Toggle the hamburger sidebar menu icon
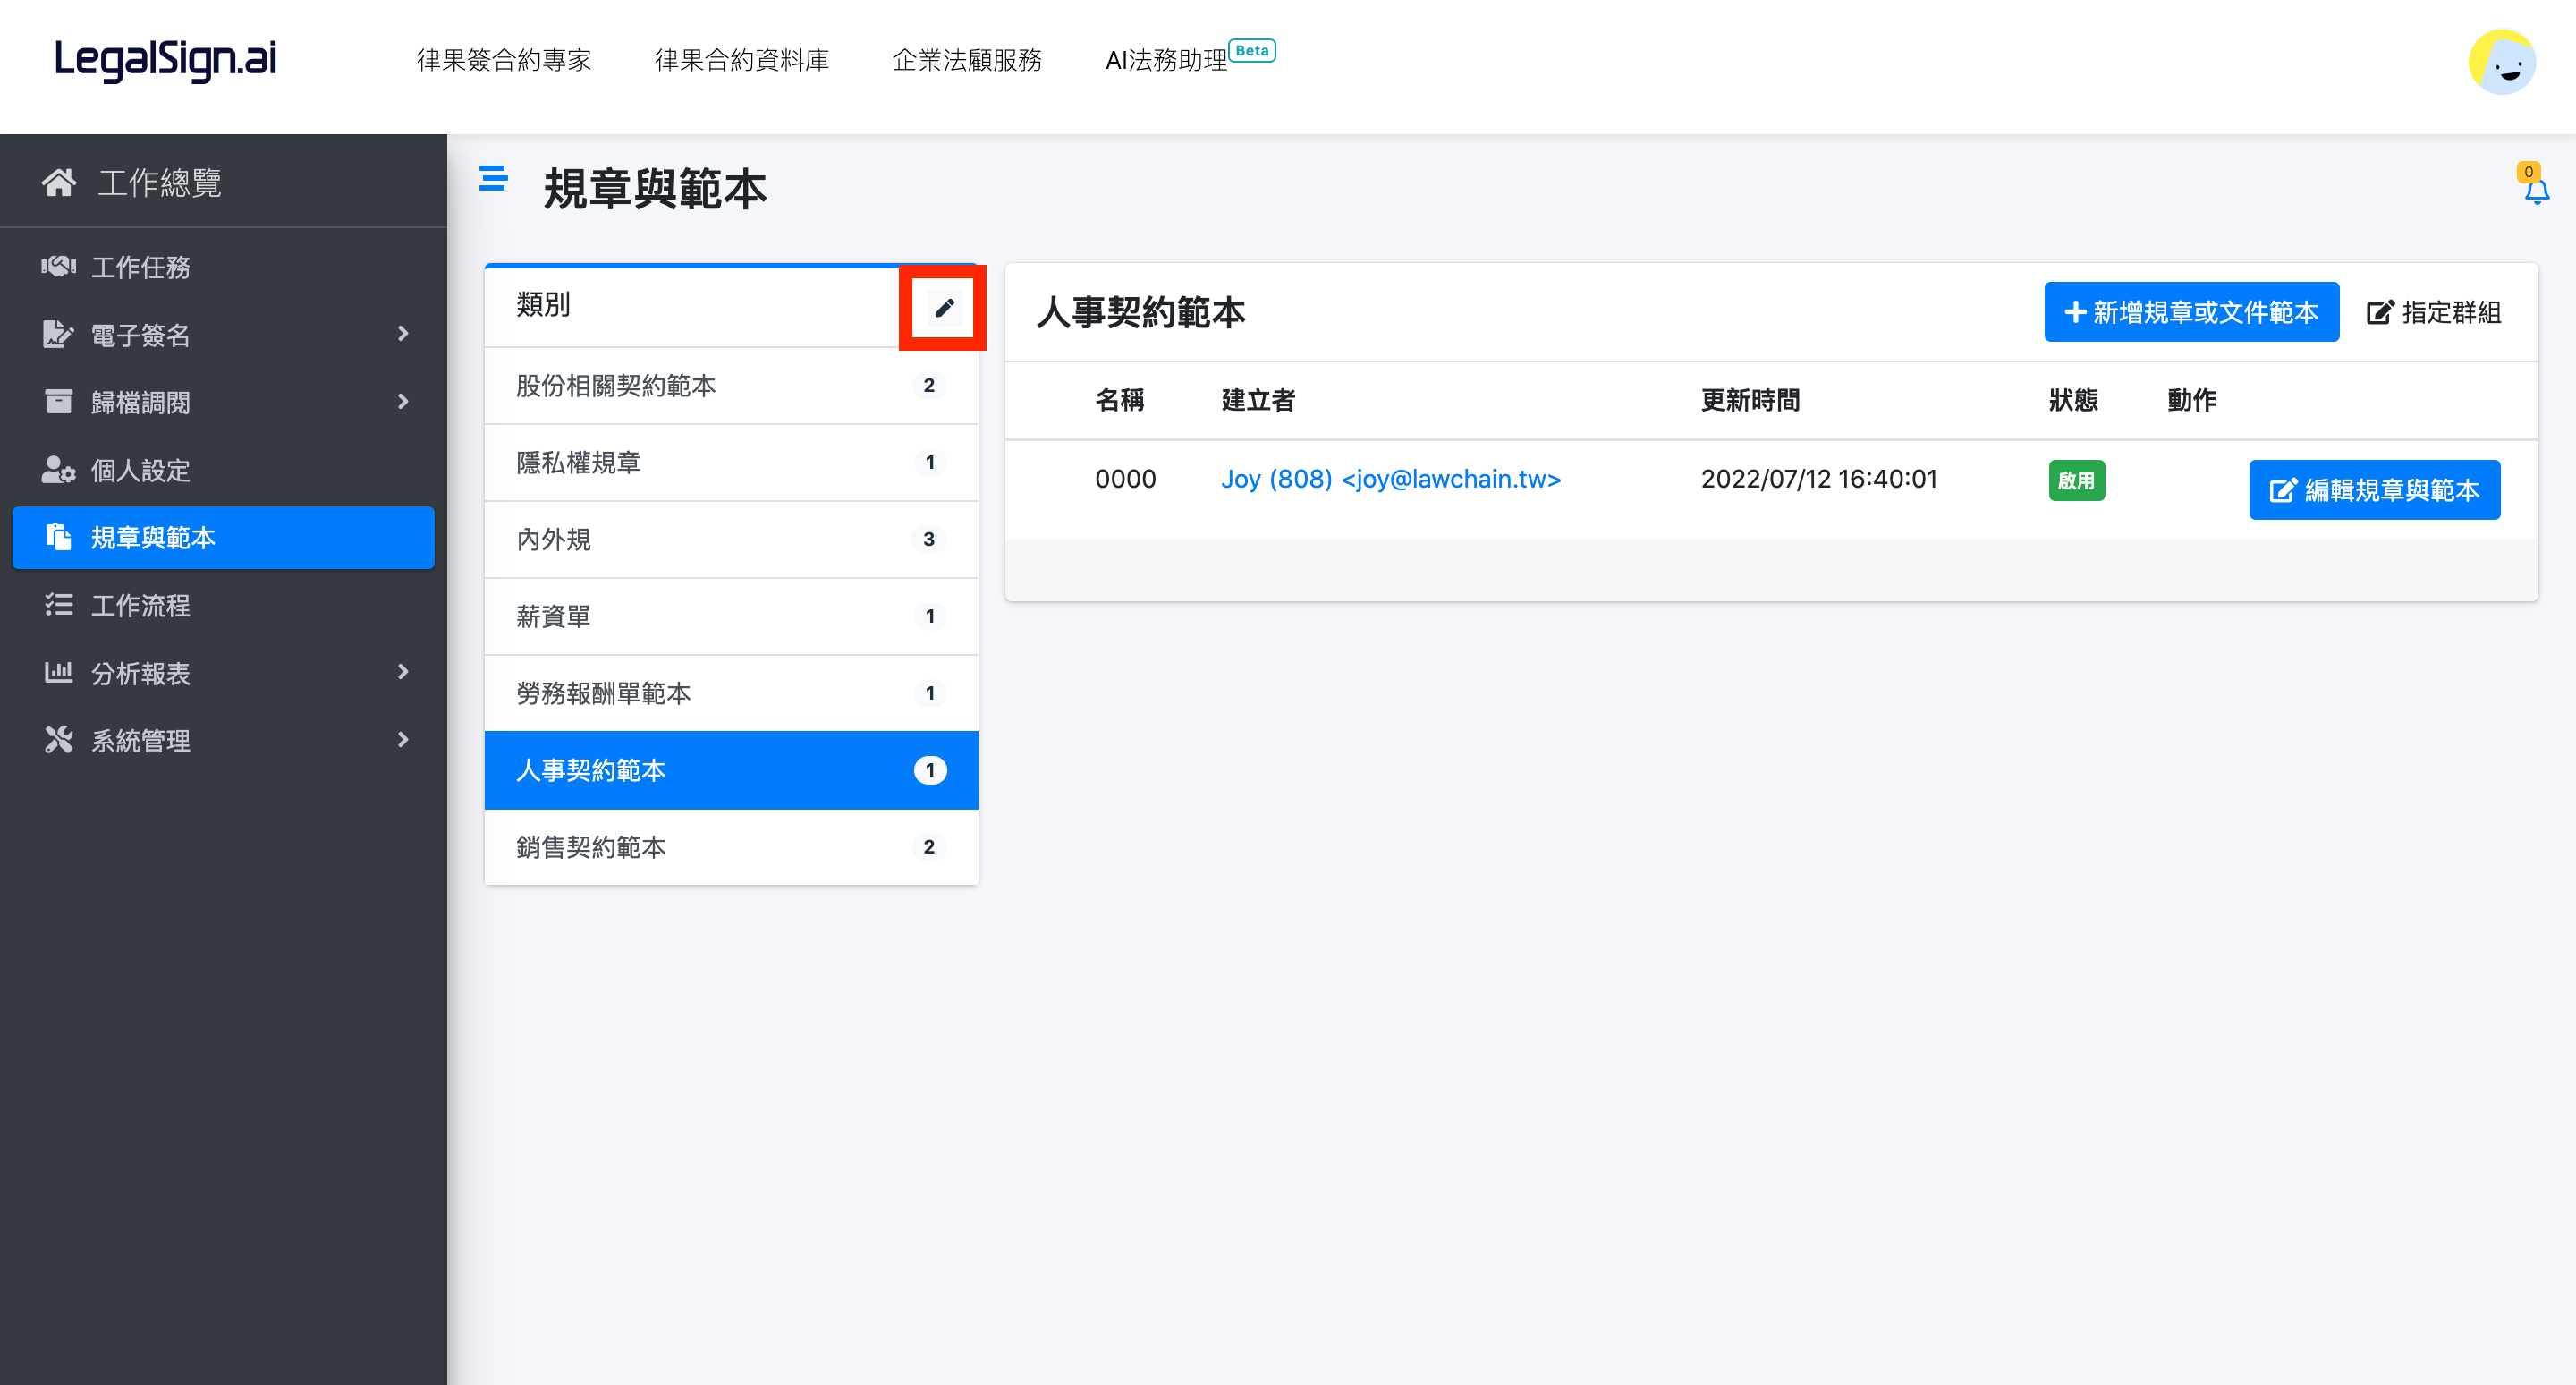Viewport: 2576px width, 1385px height. point(493,179)
